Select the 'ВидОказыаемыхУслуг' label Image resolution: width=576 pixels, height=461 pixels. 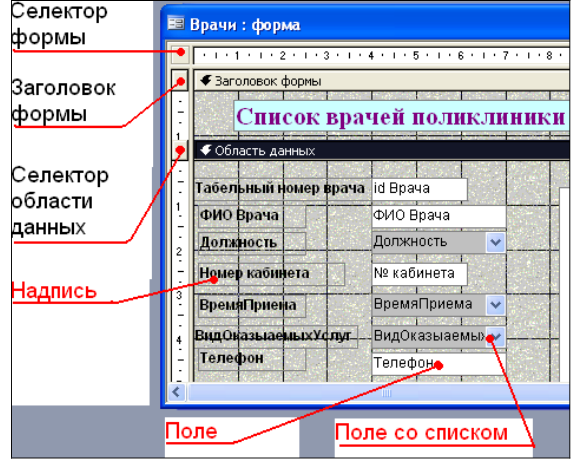(276, 336)
